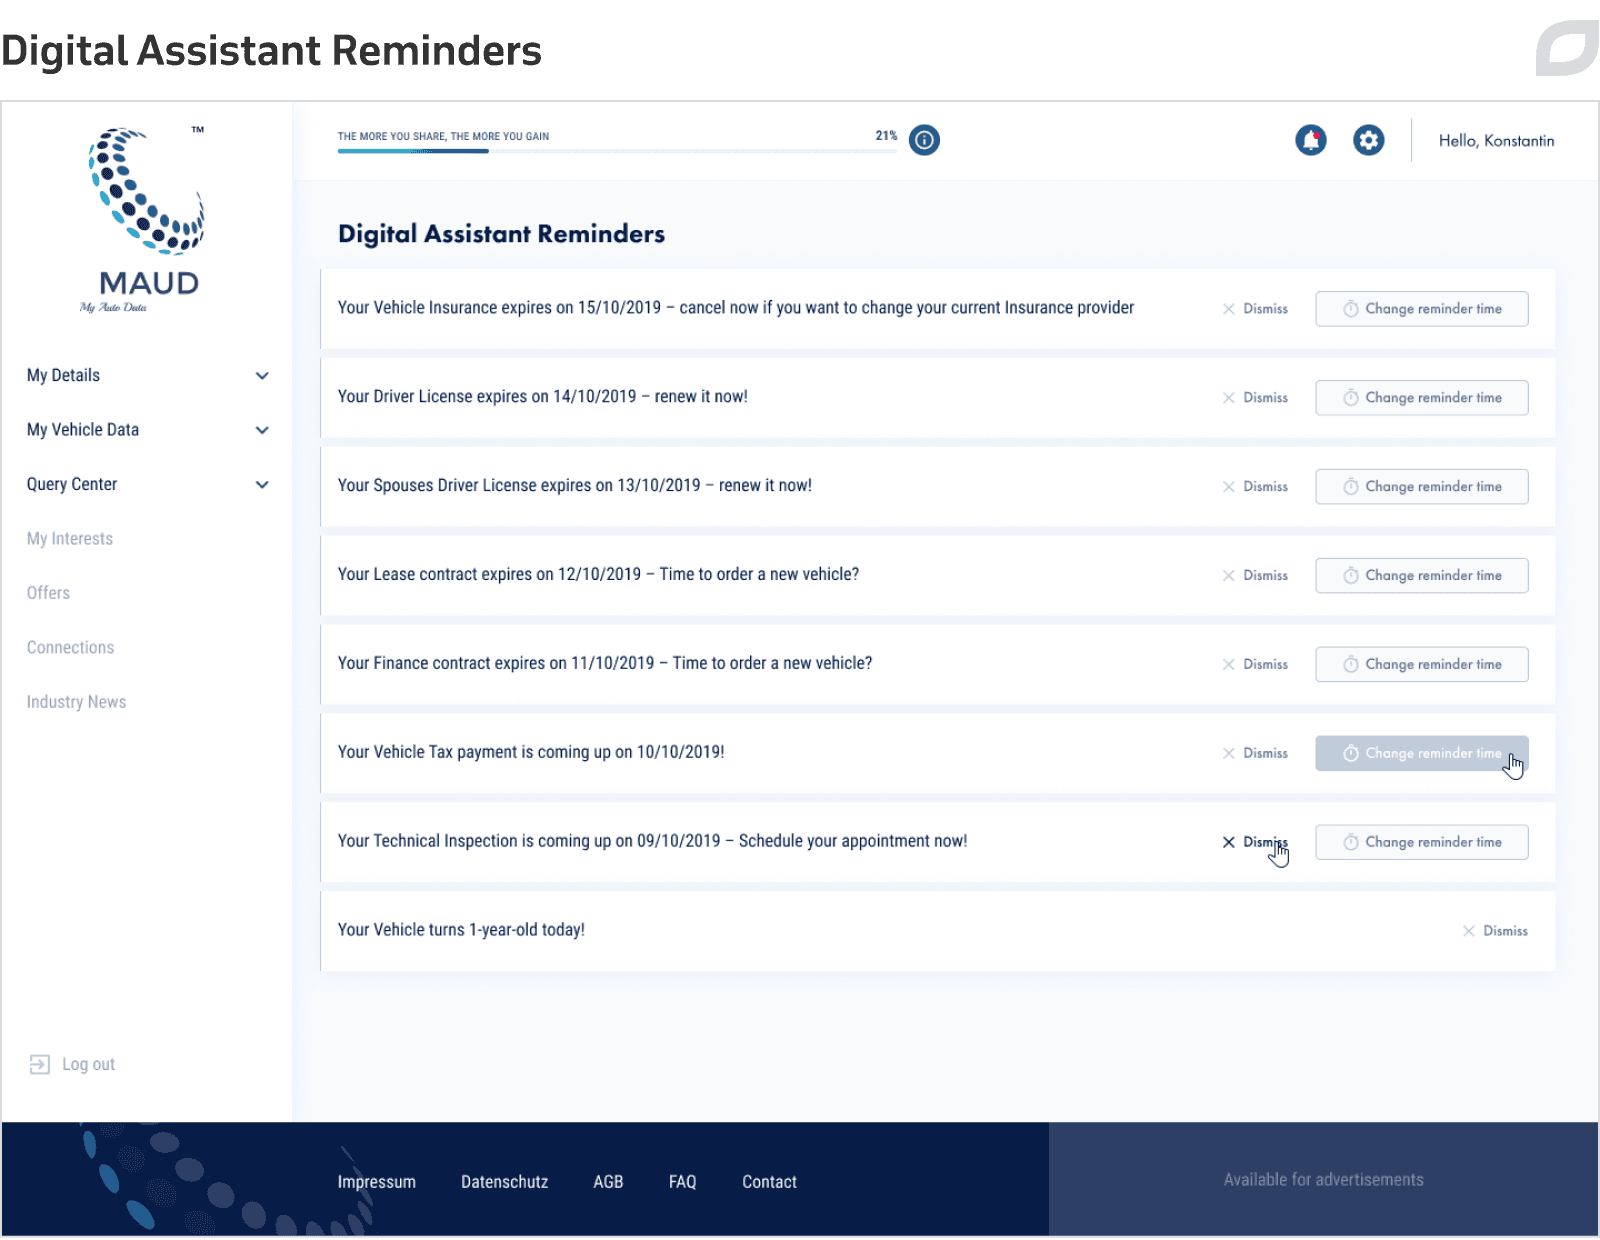Open Industry News
Viewport: 1600px width, 1240px height.
click(x=76, y=702)
